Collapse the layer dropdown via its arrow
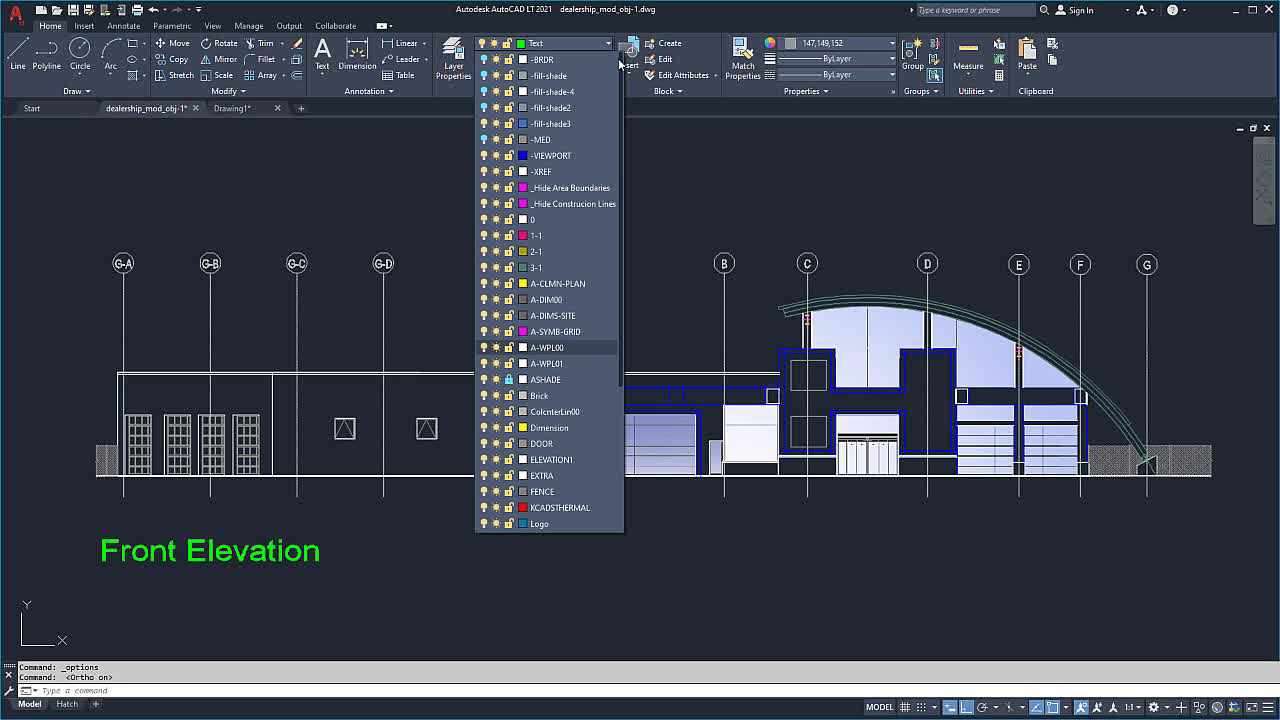The height and width of the screenshot is (720, 1280). 607,44
